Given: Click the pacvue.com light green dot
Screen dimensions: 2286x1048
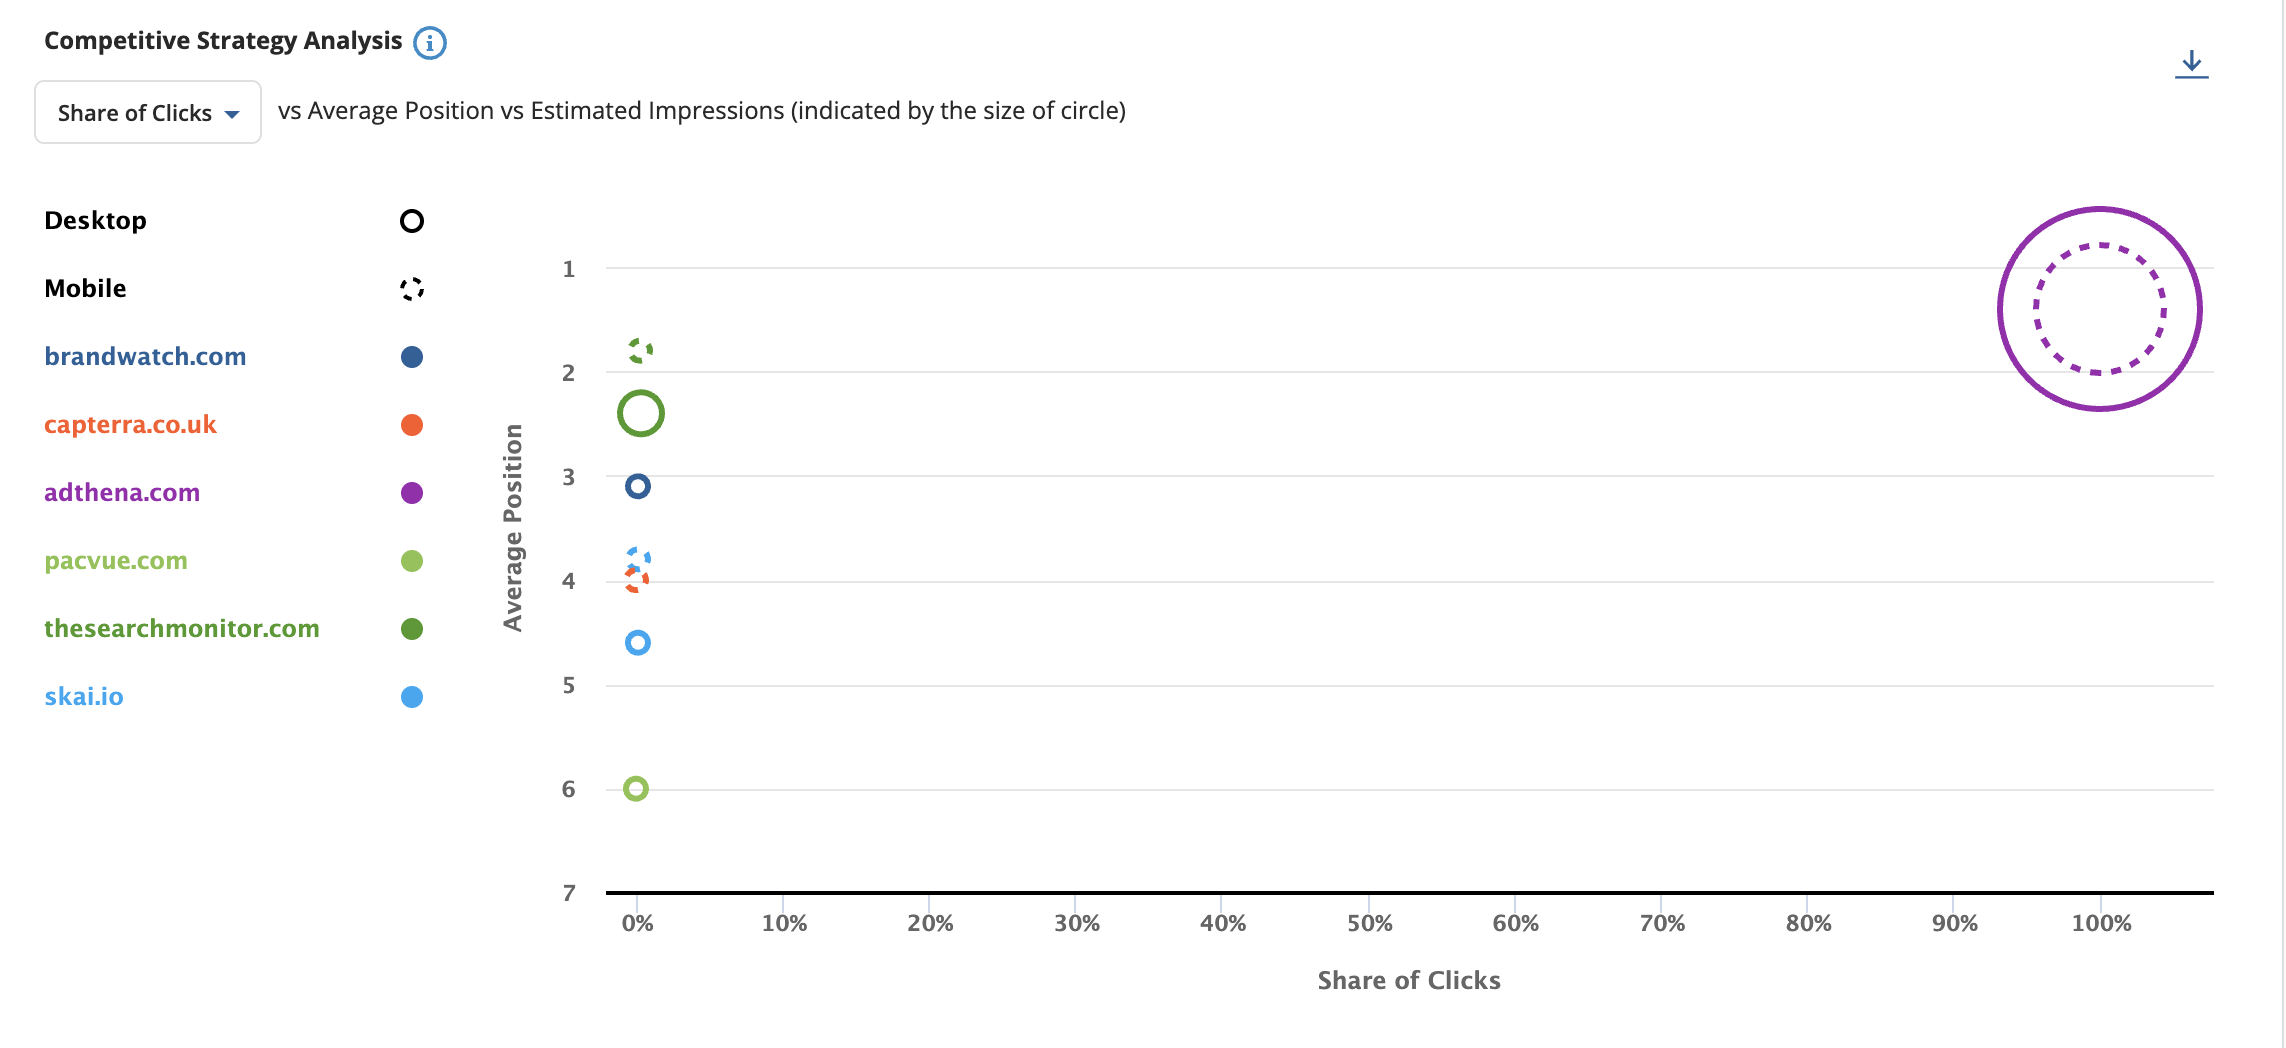Looking at the screenshot, I should point(412,561).
